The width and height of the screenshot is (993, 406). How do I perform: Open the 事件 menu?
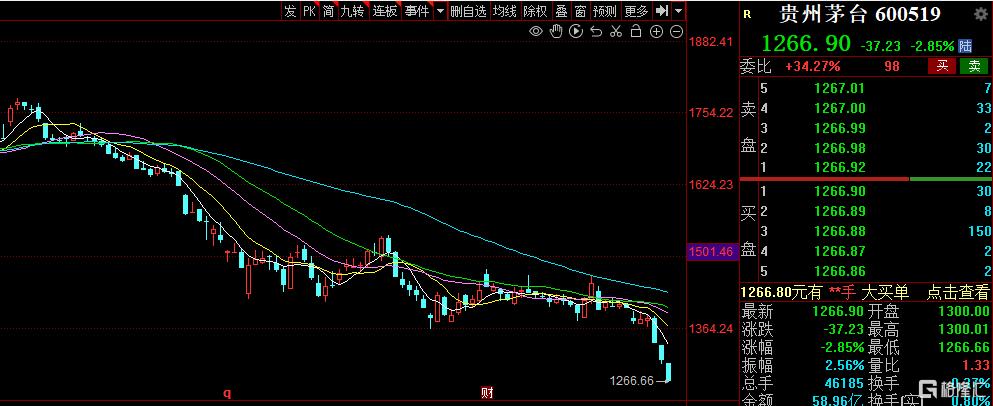[417, 11]
